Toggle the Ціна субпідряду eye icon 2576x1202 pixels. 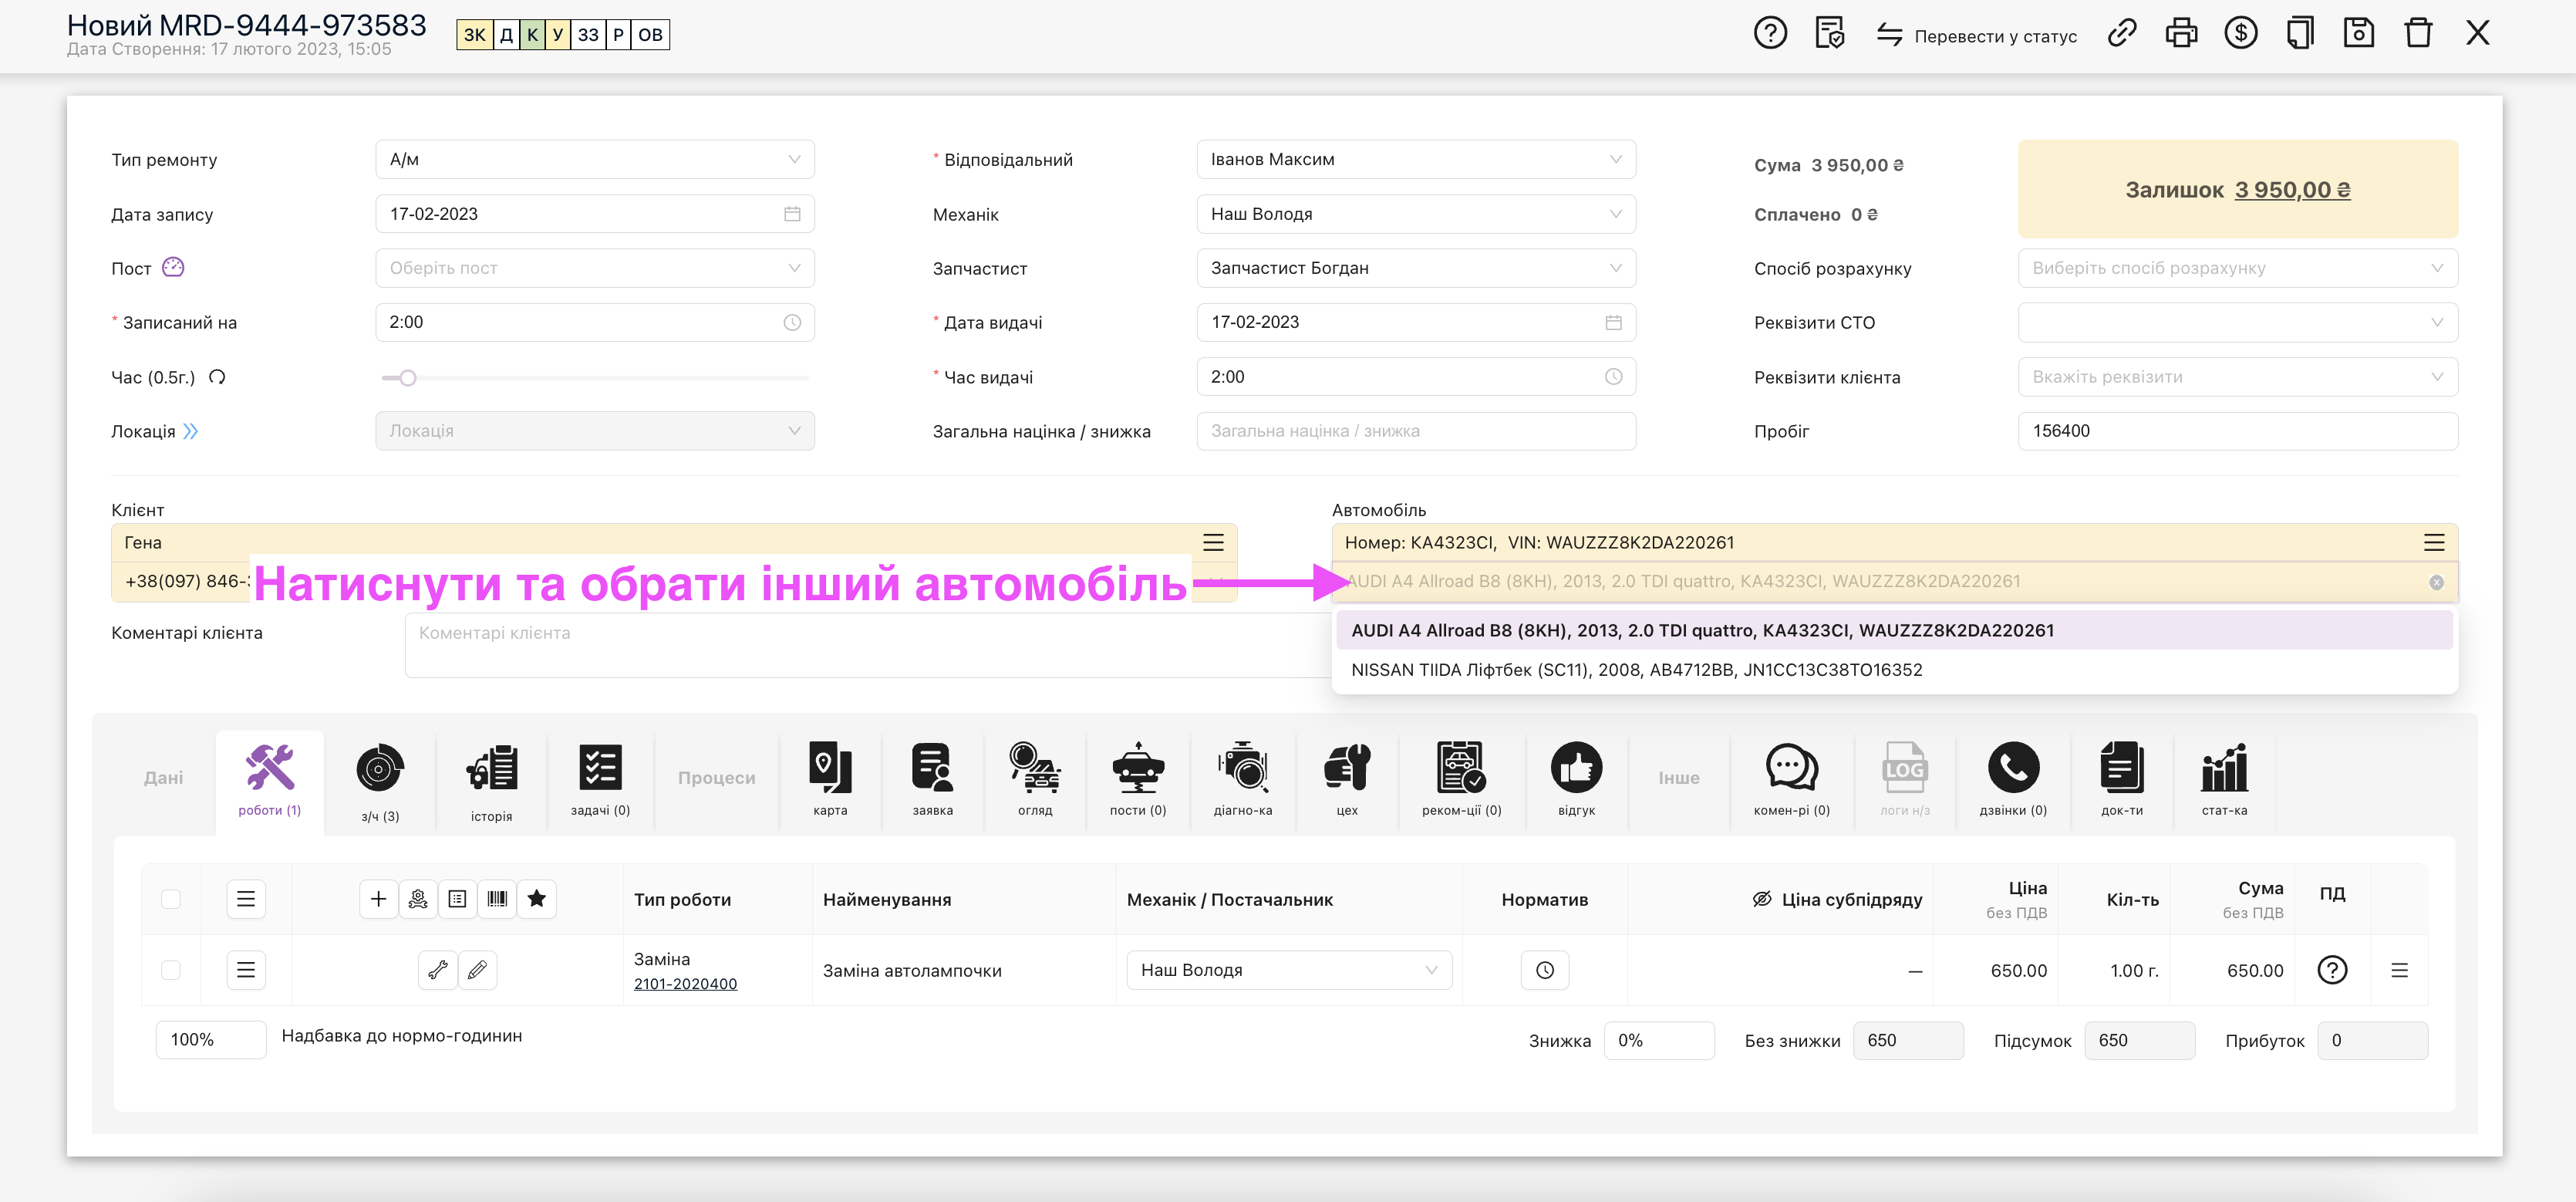[1761, 899]
